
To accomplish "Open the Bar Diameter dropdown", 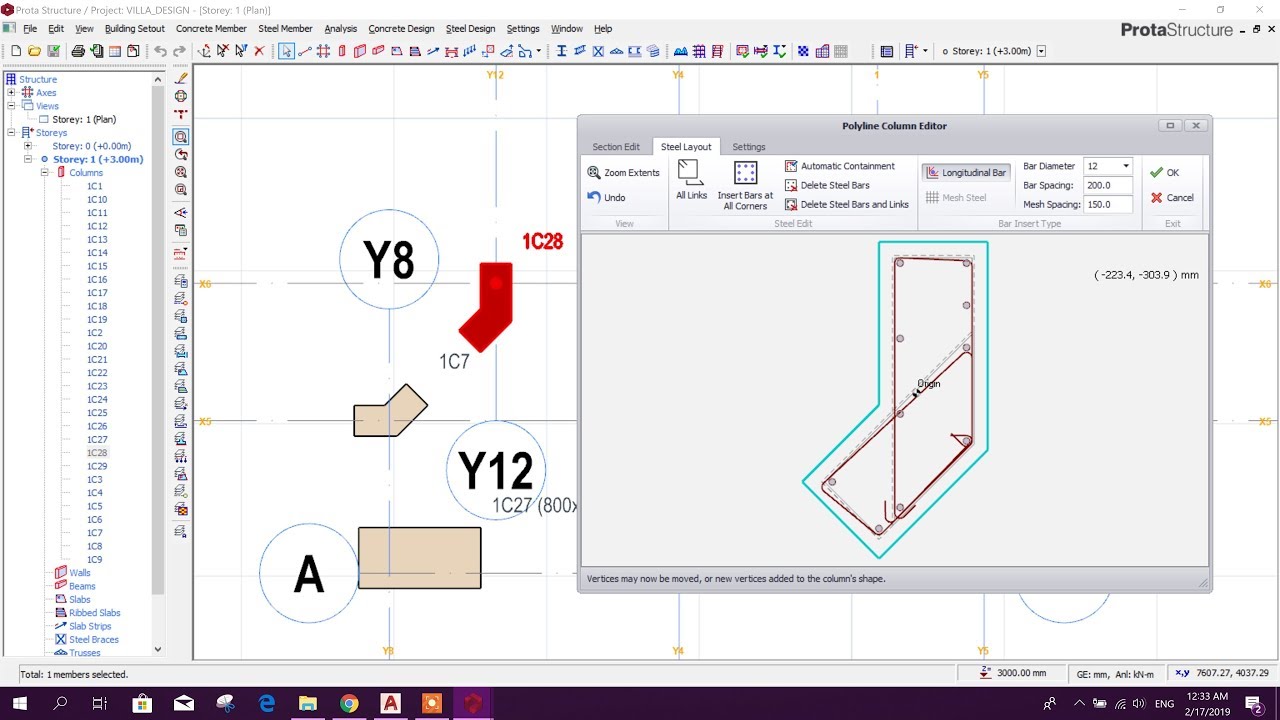I will (x=1127, y=166).
